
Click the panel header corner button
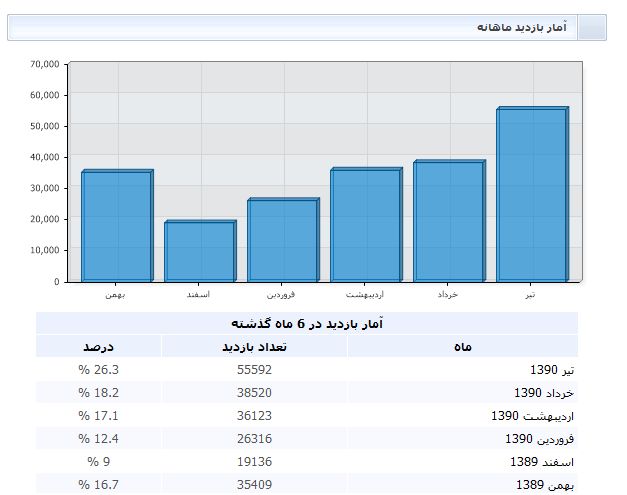[592, 27]
